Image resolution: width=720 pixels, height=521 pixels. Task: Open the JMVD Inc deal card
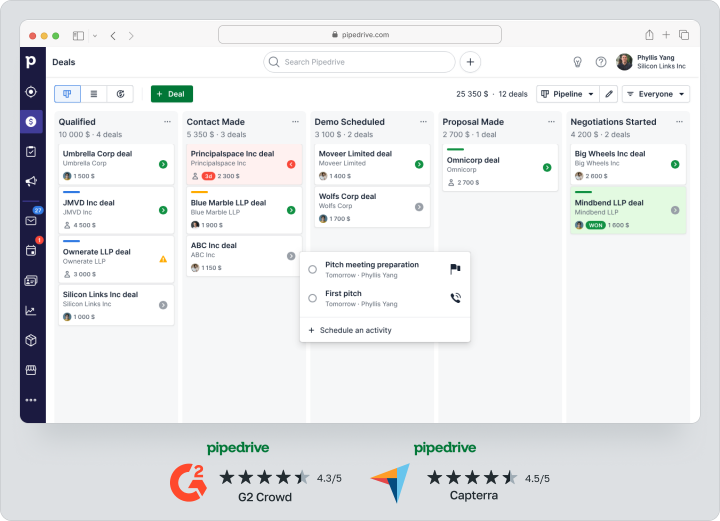(x=116, y=211)
